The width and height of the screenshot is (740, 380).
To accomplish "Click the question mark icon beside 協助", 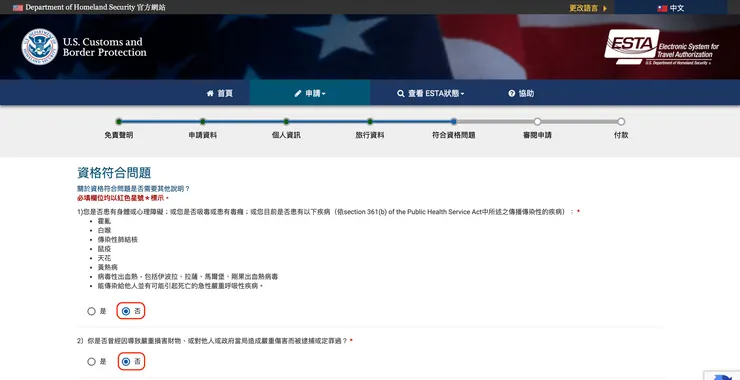I will tap(512, 93).
